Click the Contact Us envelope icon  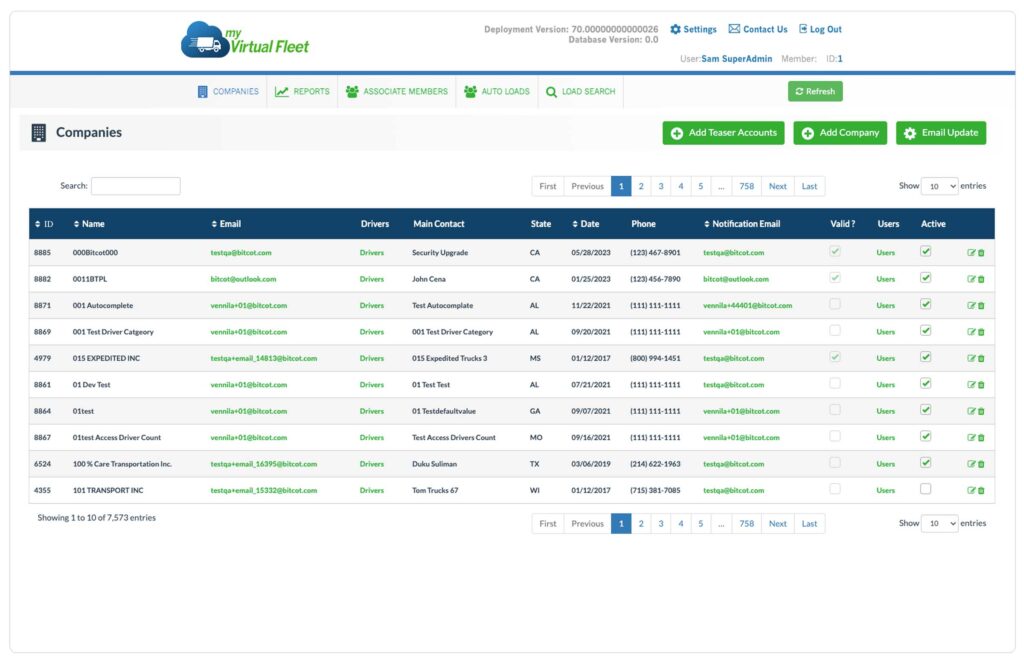point(734,30)
